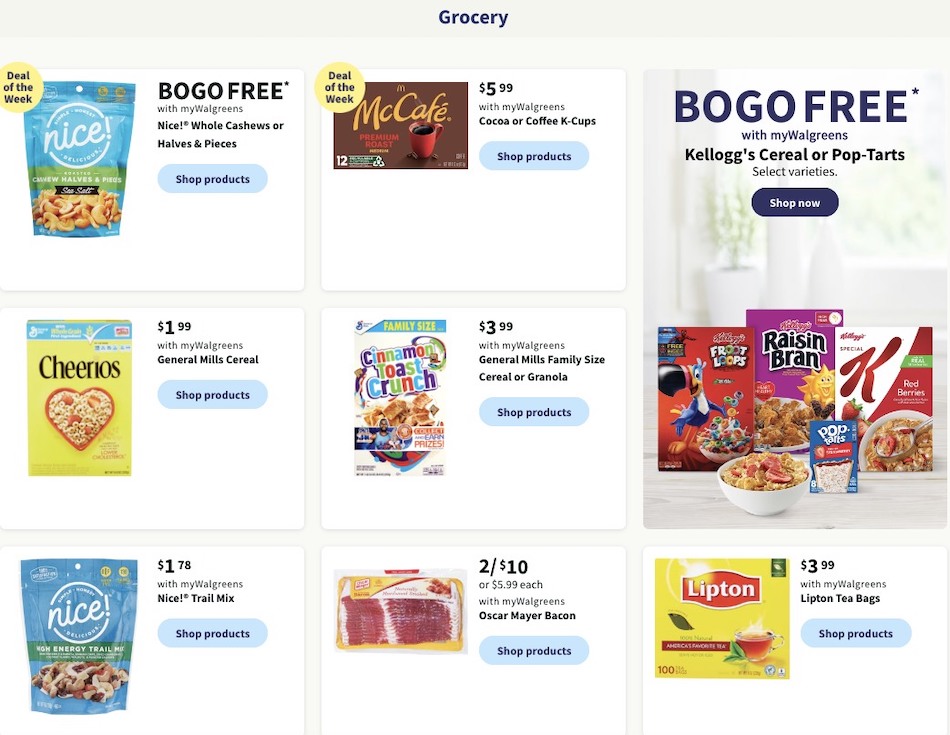
Task: Click the Kellogg's Cereal or Pop-Tarts title
Action: pos(795,155)
